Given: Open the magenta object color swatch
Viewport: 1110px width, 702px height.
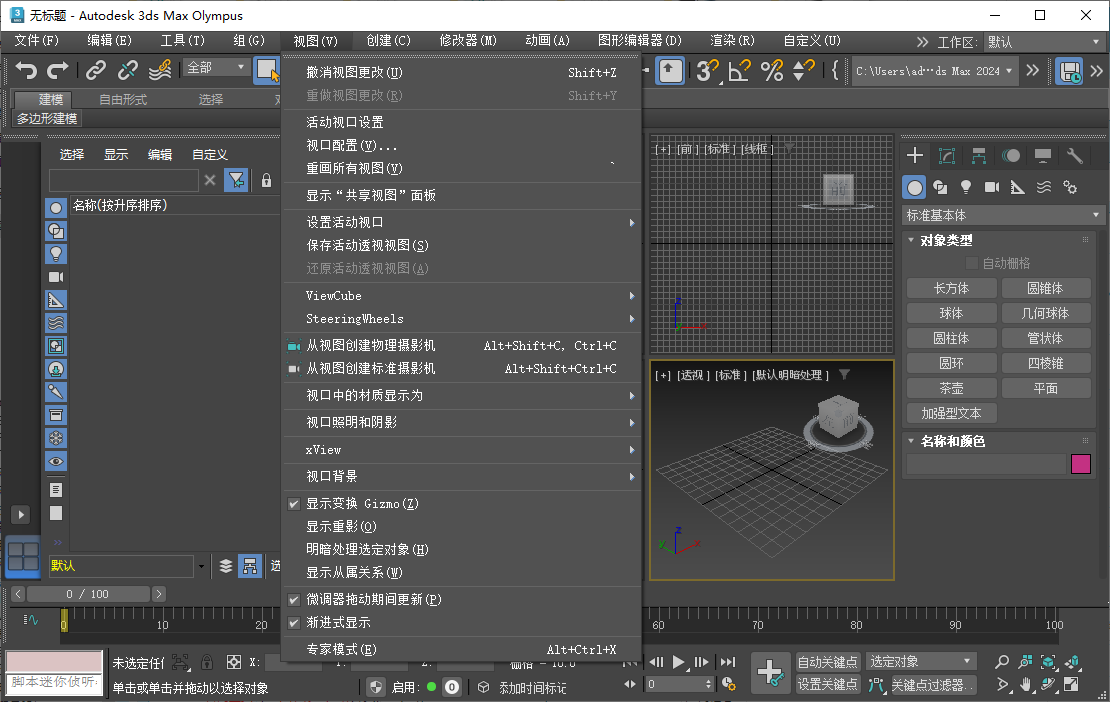Looking at the screenshot, I should click(1081, 464).
